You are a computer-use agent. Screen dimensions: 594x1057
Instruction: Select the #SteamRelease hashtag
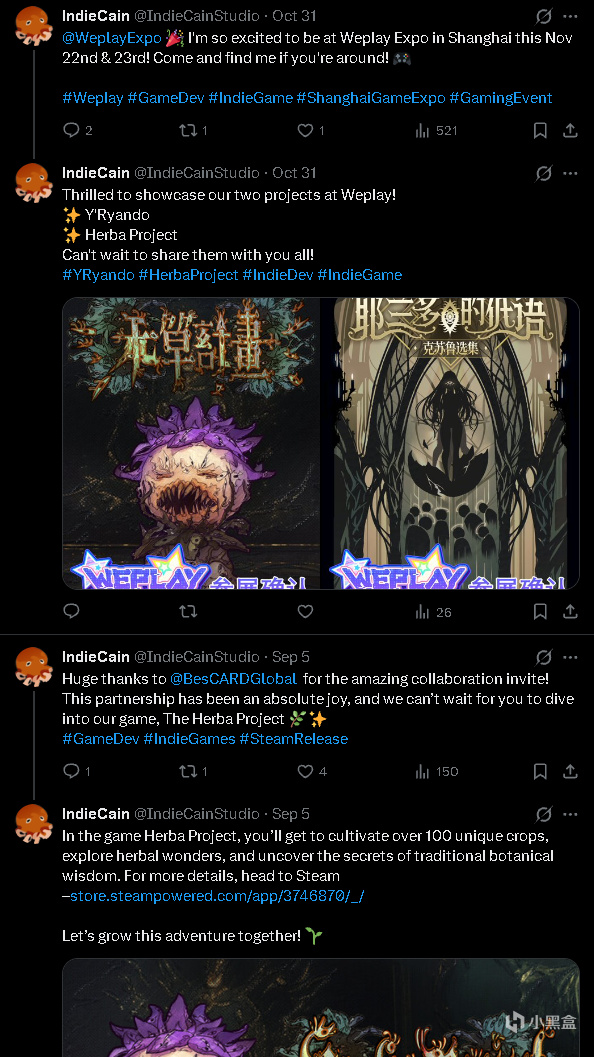[x=293, y=739]
